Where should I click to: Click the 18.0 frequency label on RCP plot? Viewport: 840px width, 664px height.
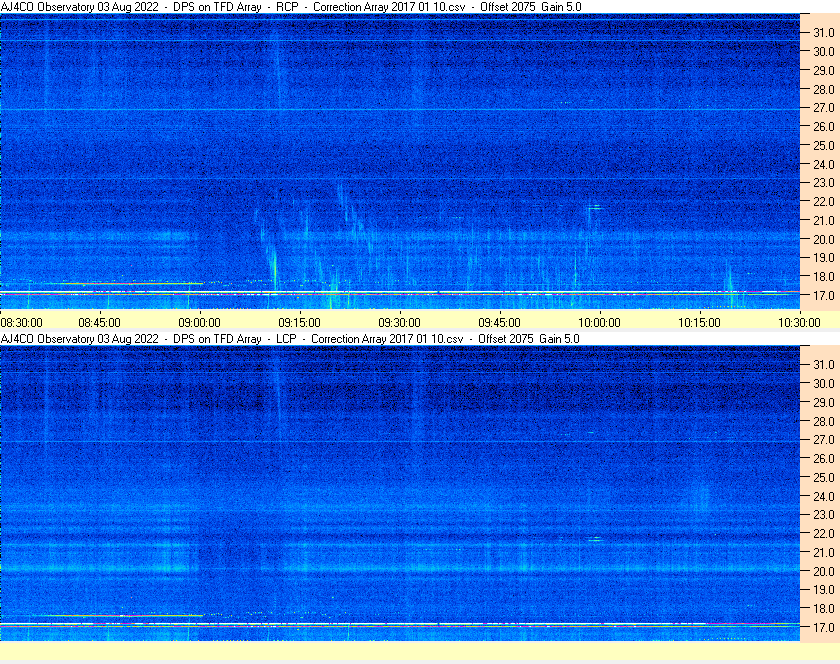824,277
